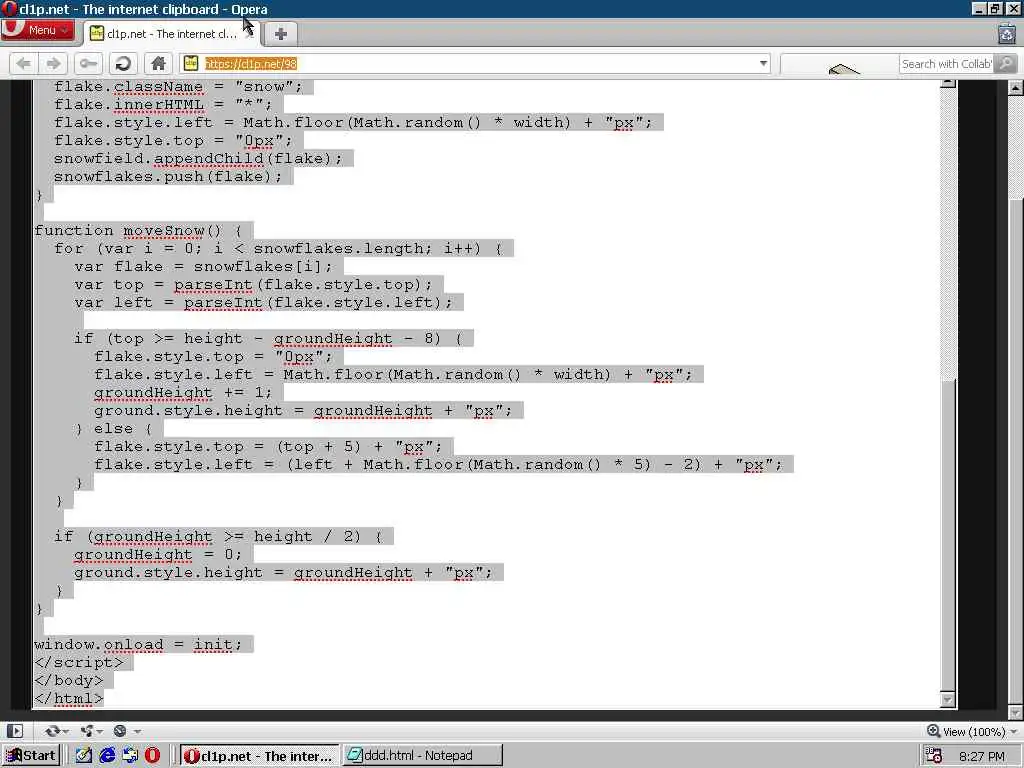Click the 'var flake = snowflakes[i];' line
1024x768 pixels.
coord(203,266)
